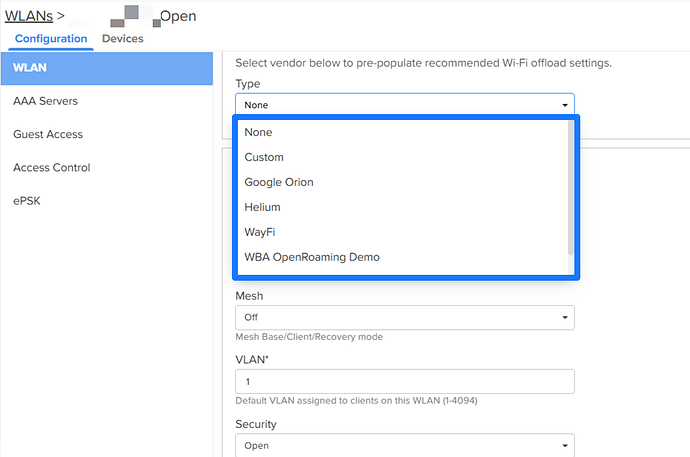690x457 pixels.
Task: Click the WLANs breadcrumb link
Action: click(28, 16)
